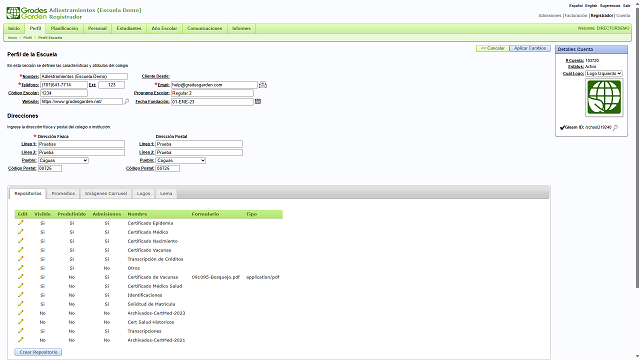Click the Website input field
Image resolution: width=640 pixels, height=360 pixels.
[81, 101]
